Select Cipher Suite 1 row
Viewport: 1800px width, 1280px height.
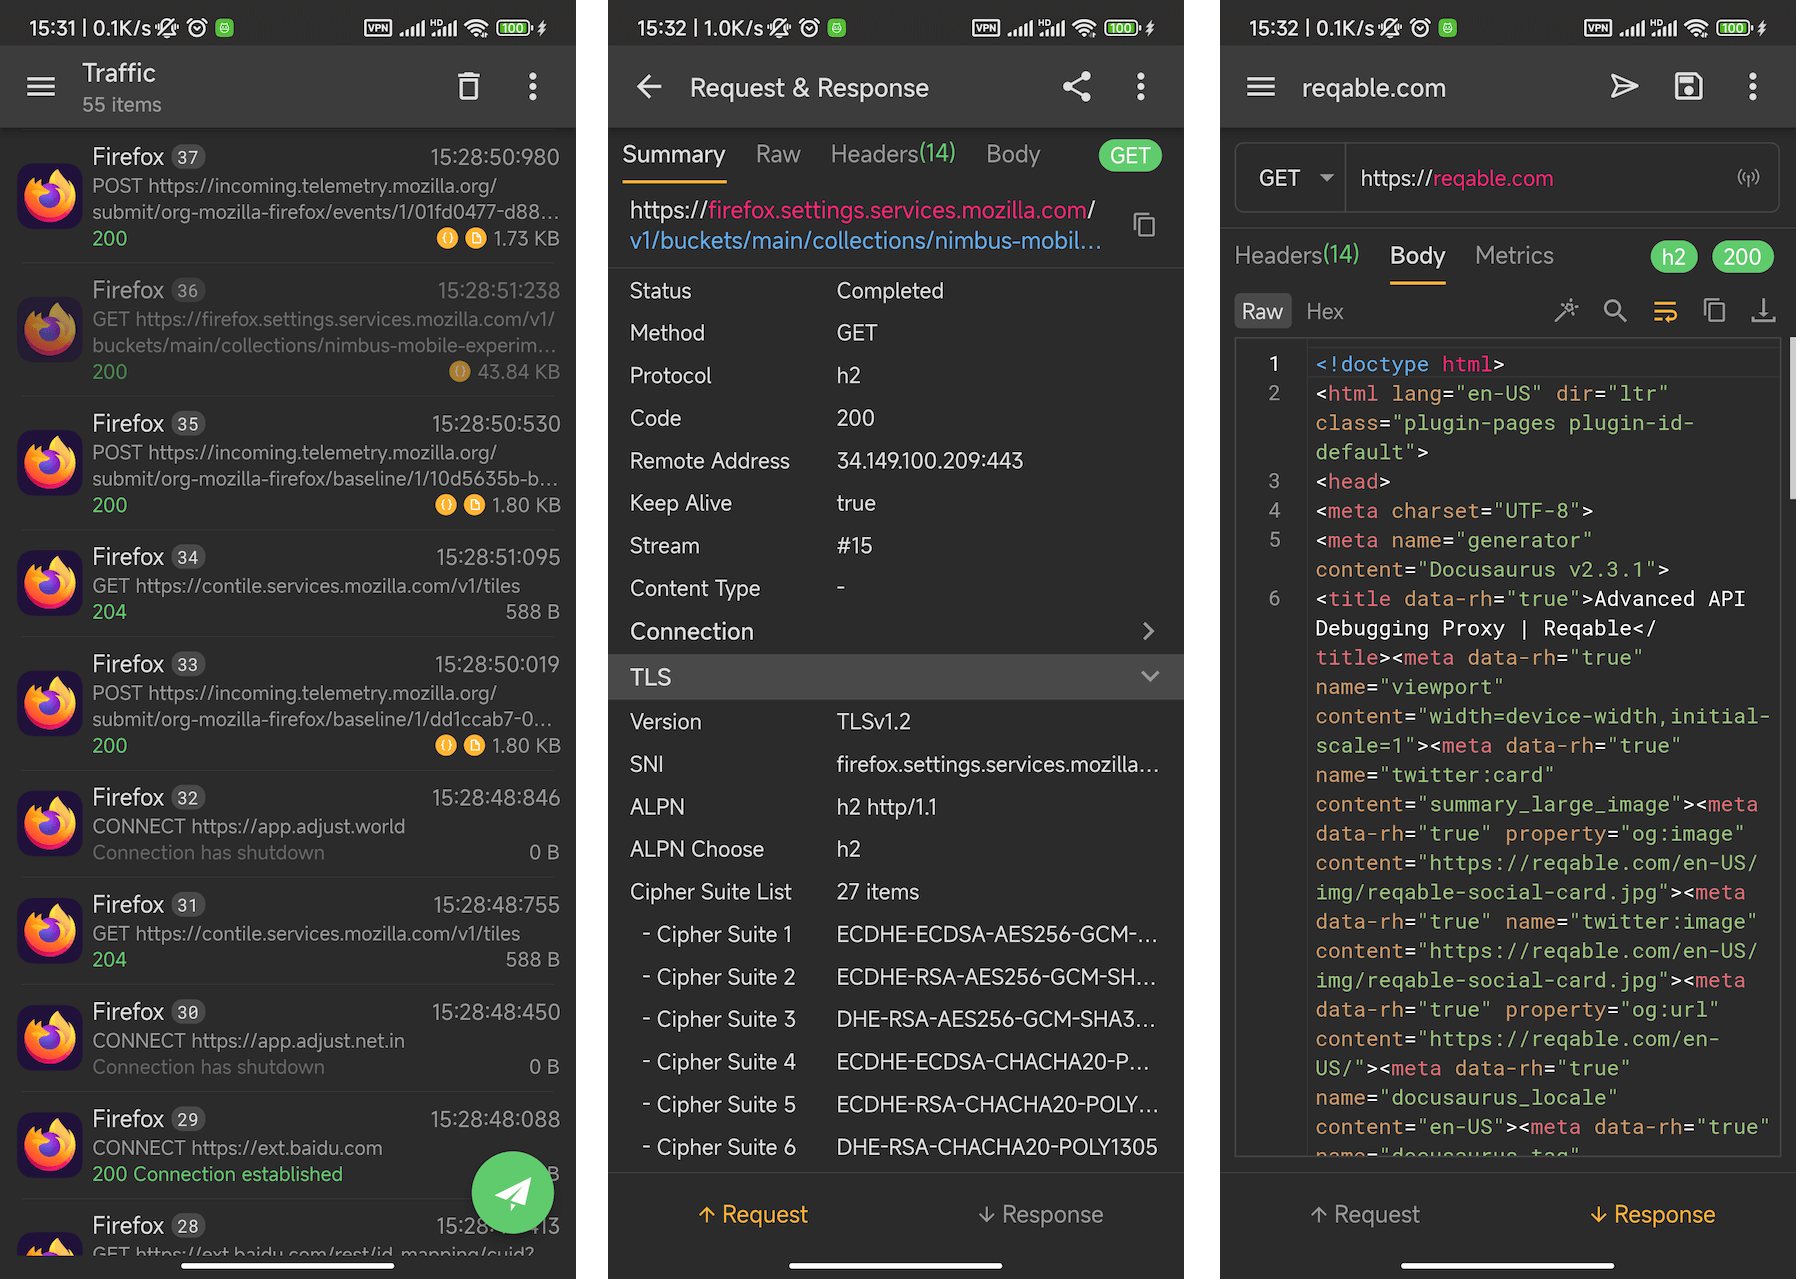click(x=896, y=934)
